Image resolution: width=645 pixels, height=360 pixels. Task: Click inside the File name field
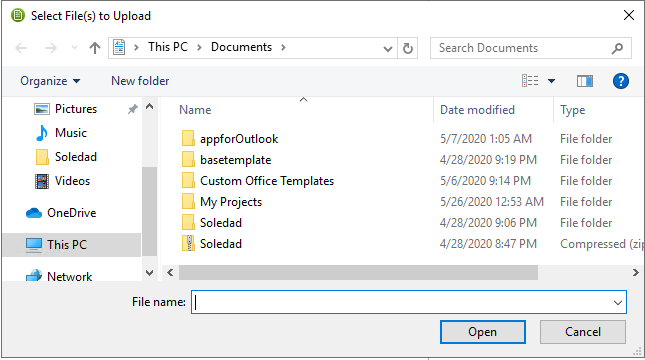coord(408,302)
